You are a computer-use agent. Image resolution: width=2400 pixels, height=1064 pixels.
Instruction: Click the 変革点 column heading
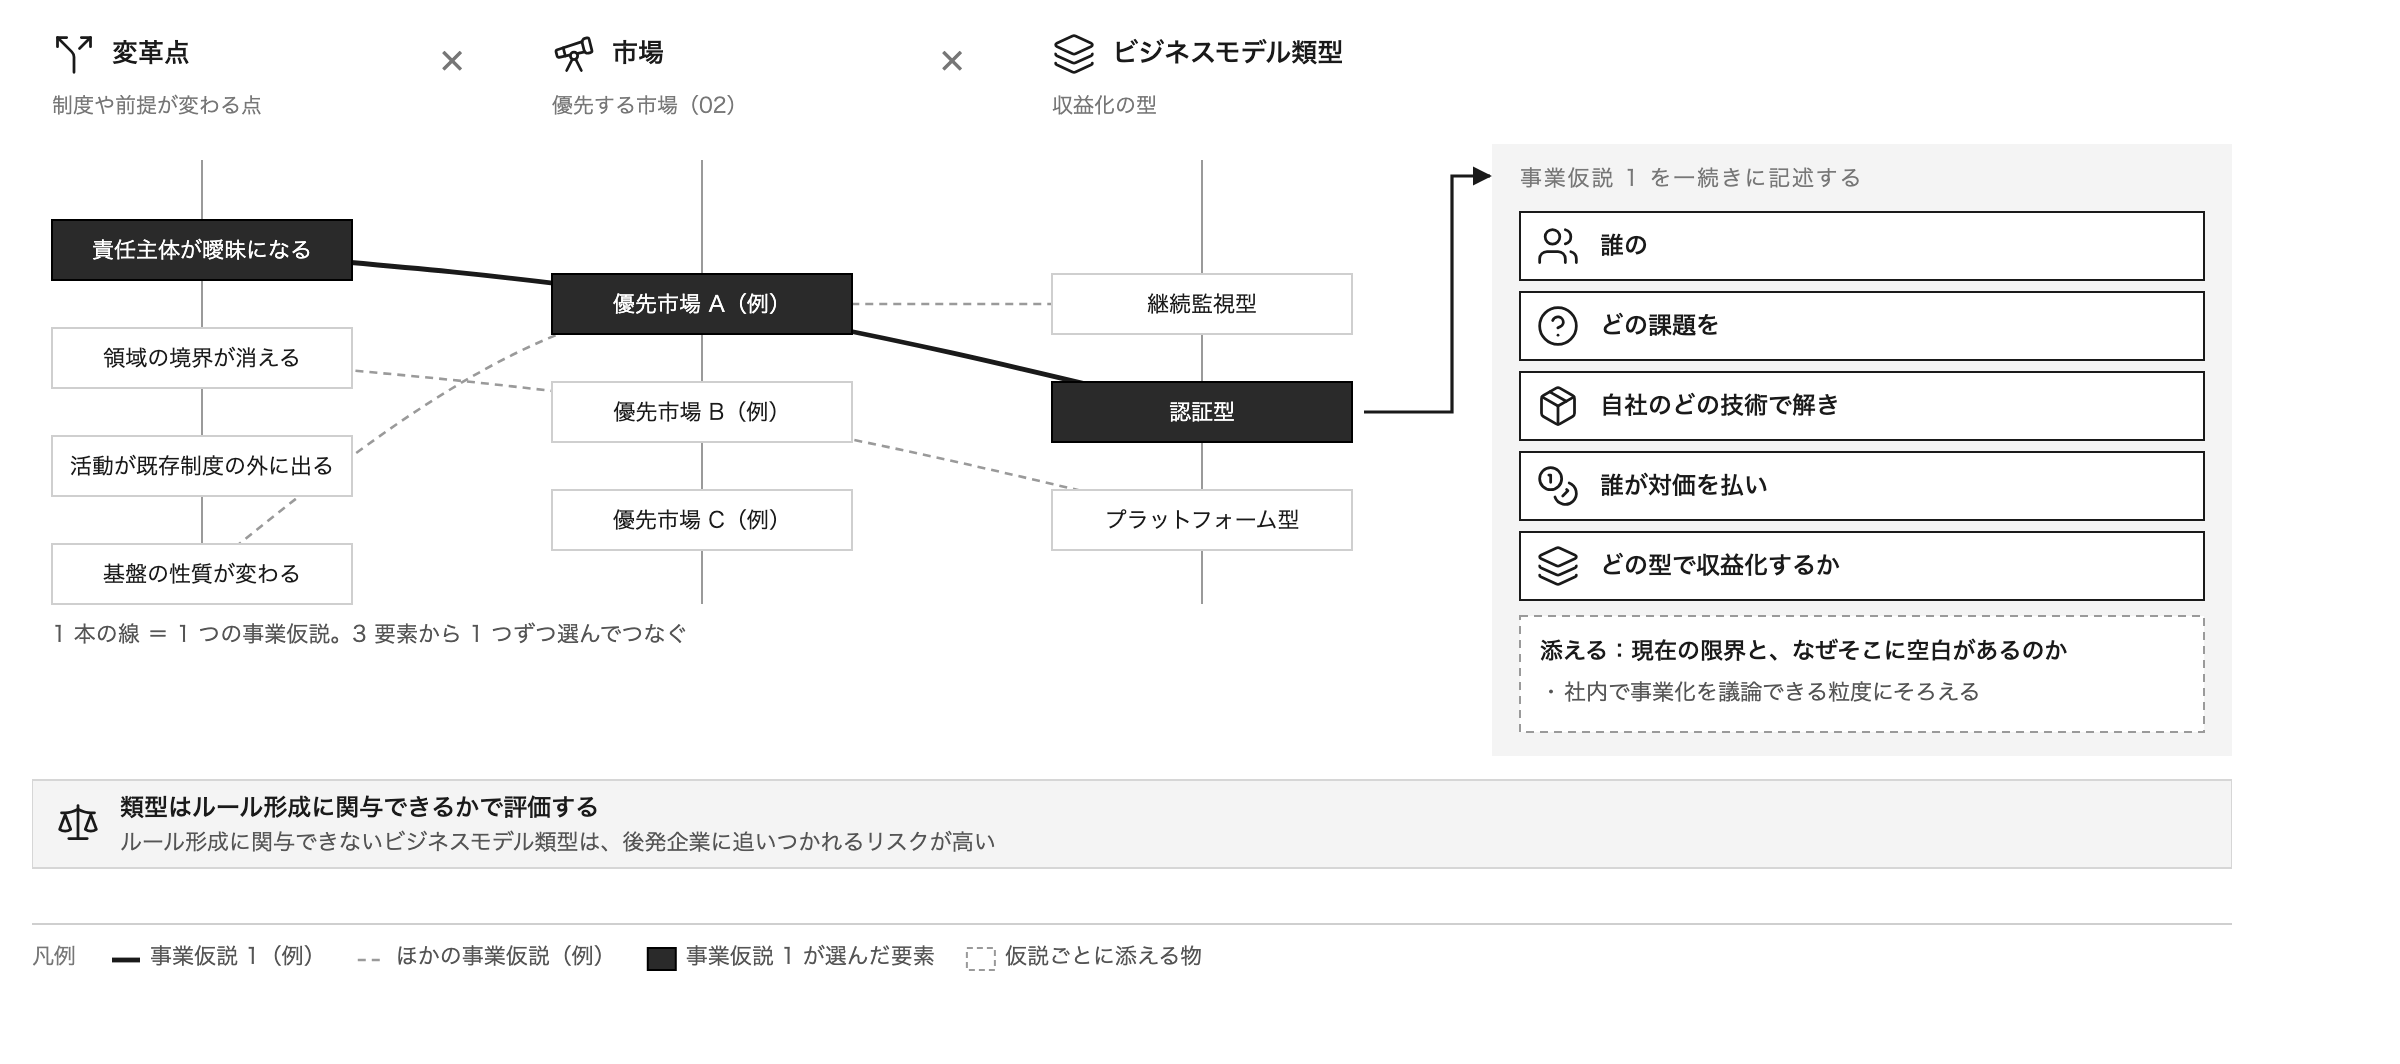(150, 53)
